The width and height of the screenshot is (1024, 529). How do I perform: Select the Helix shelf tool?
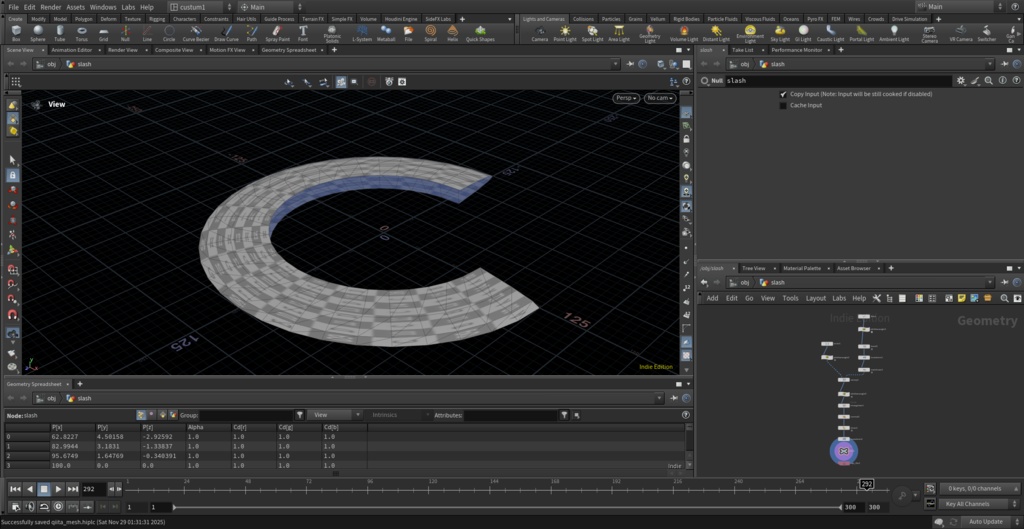[453, 33]
